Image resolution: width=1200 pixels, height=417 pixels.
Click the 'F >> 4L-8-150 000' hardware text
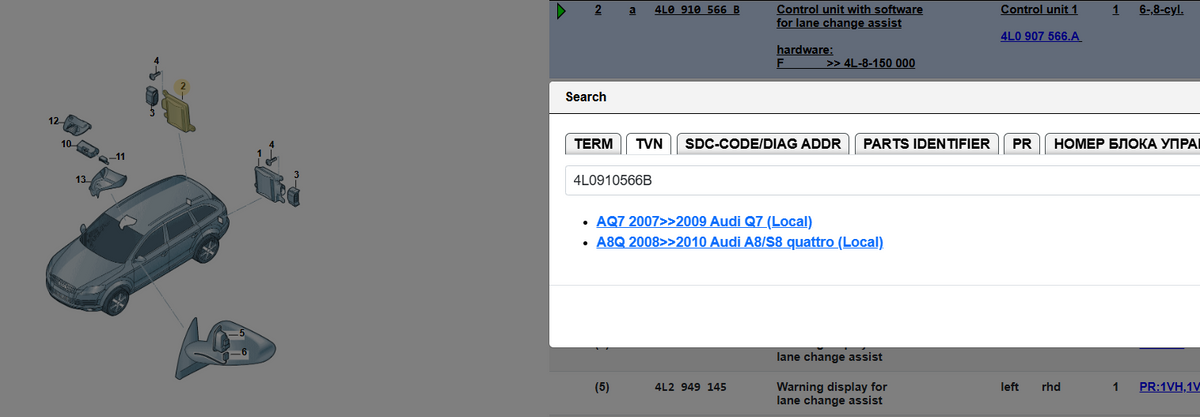pyautogui.click(x=846, y=63)
